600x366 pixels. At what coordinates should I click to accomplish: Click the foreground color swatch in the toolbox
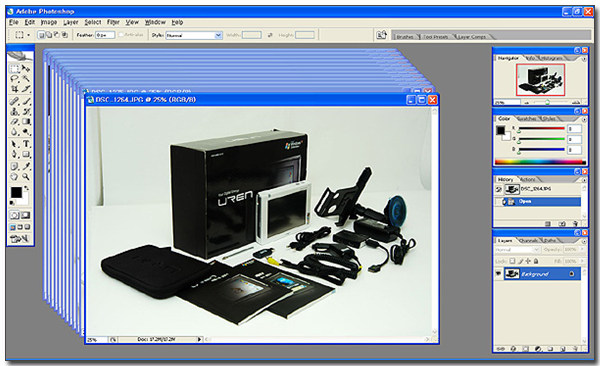16,192
